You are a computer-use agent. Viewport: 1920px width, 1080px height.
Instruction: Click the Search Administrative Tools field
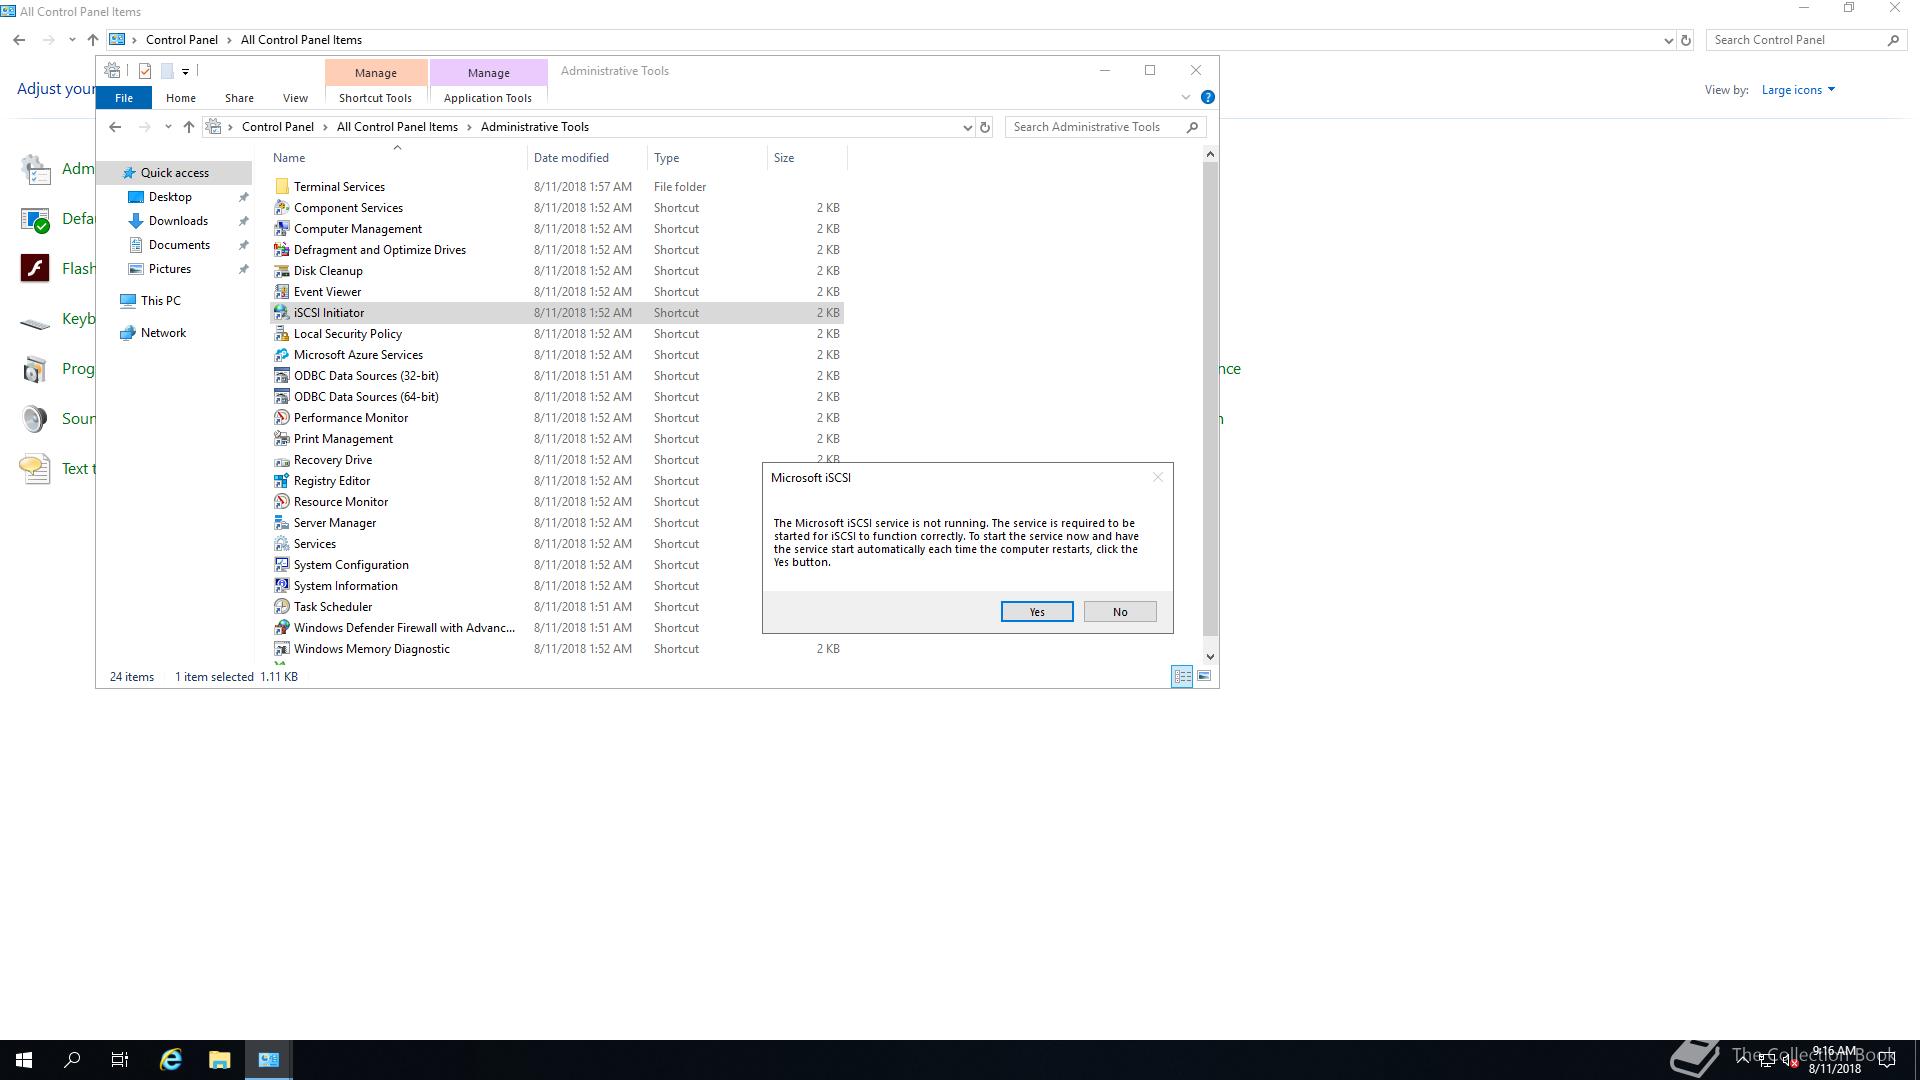tap(1095, 127)
